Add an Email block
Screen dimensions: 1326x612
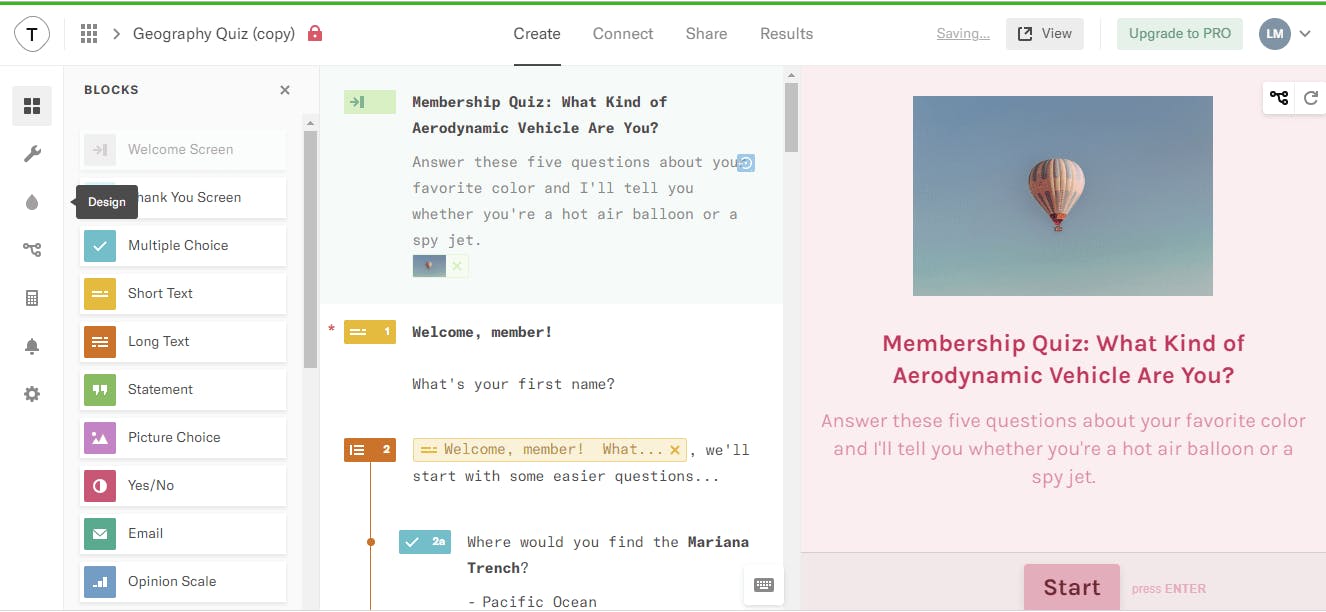pyautogui.click(x=183, y=534)
